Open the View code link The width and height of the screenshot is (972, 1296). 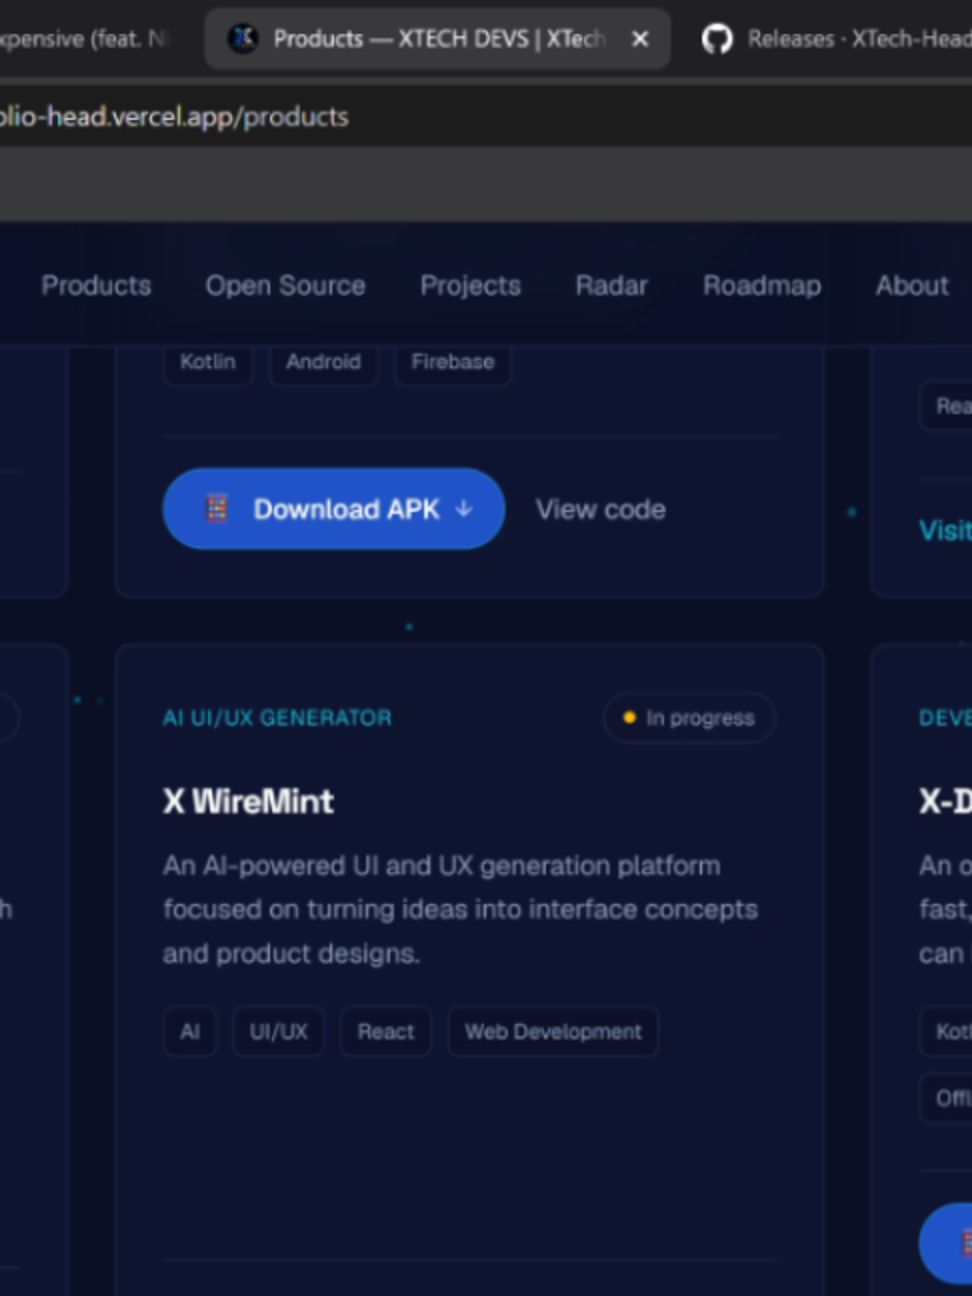point(600,510)
